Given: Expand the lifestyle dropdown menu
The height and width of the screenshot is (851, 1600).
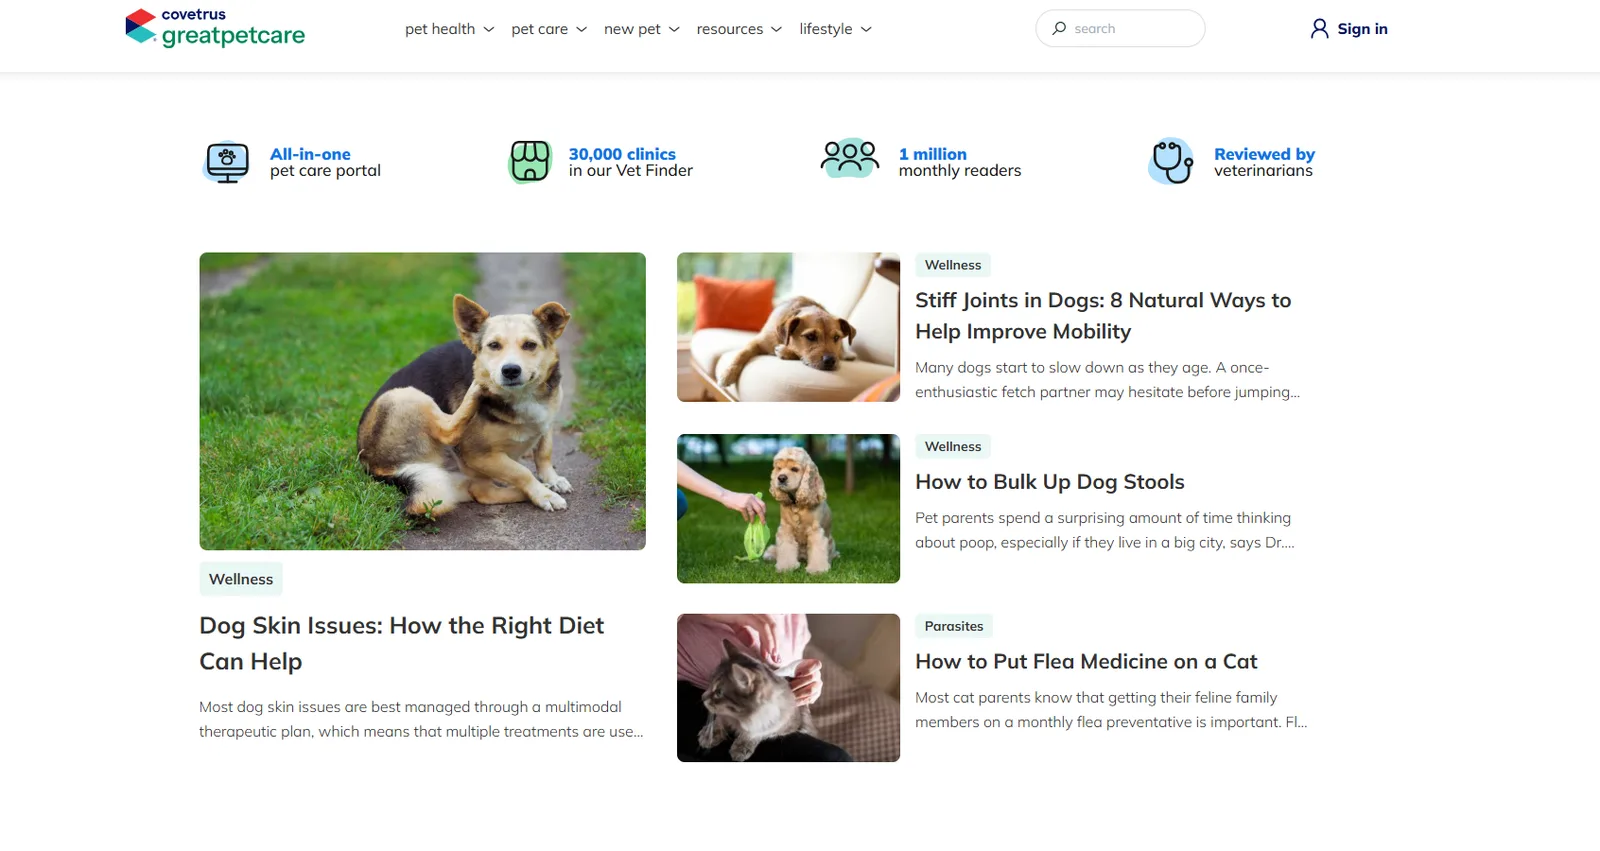Looking at the screenshot, I should tap(836, 29).
